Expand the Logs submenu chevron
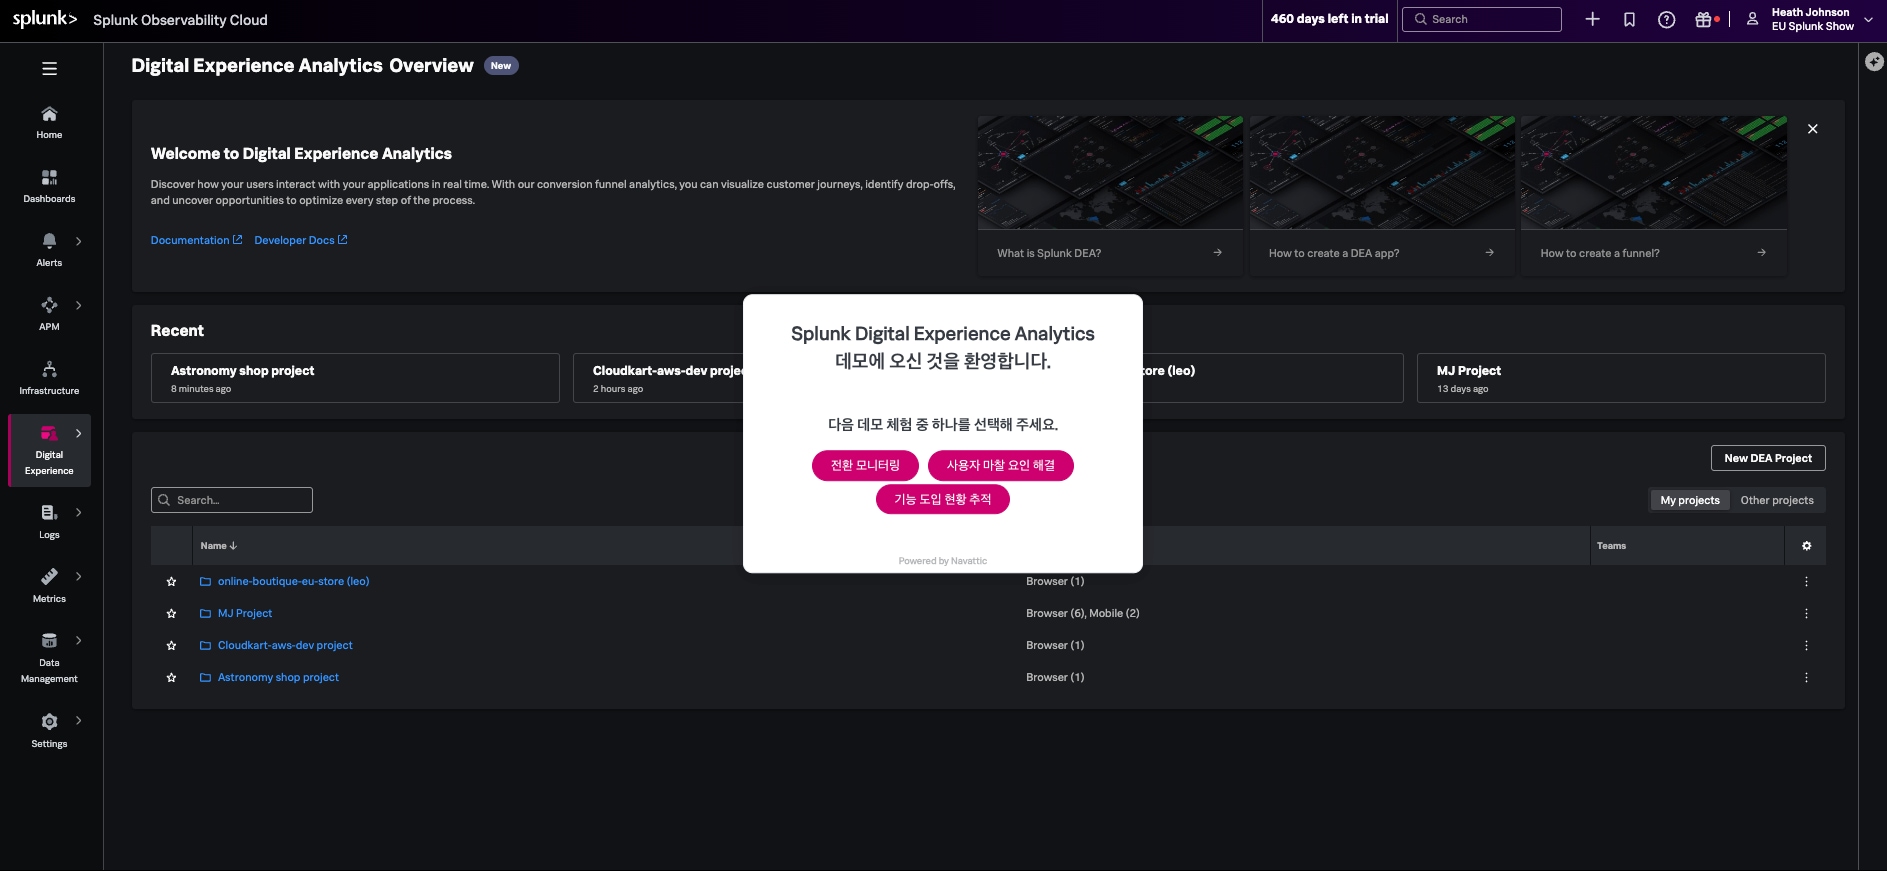The height and width of the screenshot is (871, 1887). click(78, 513)
